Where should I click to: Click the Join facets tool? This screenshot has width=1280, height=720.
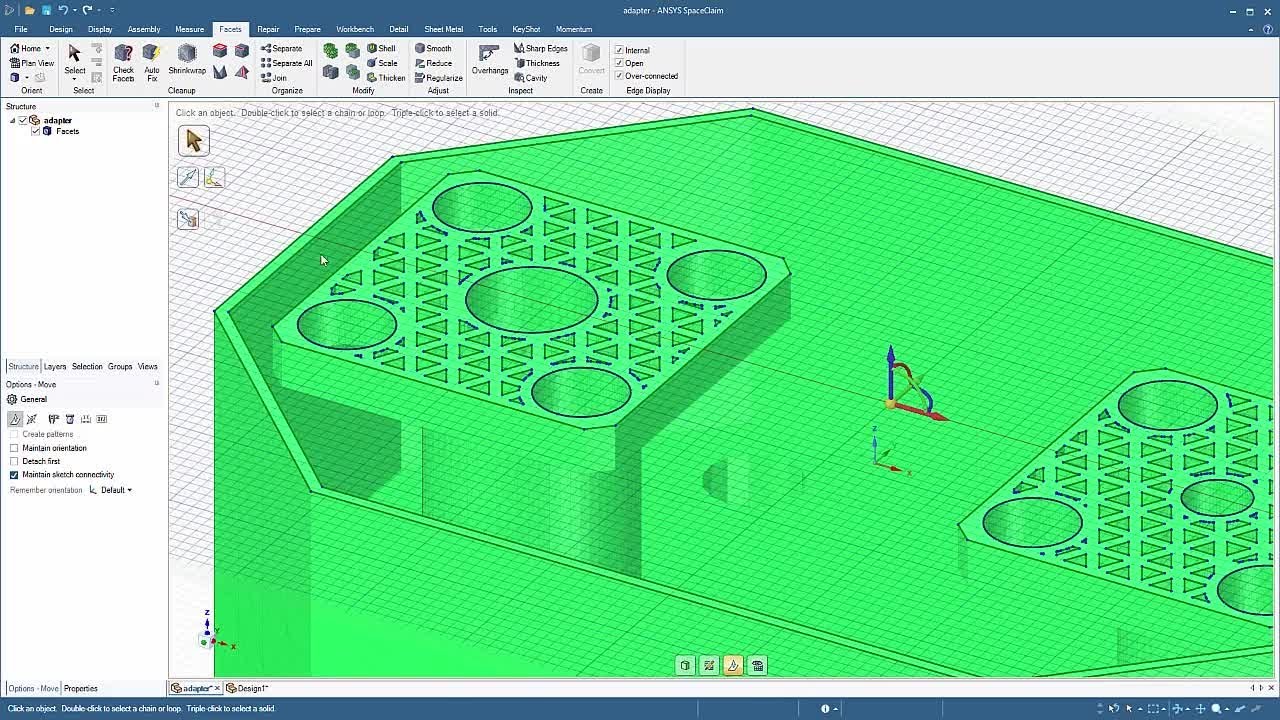coord(273,78)
